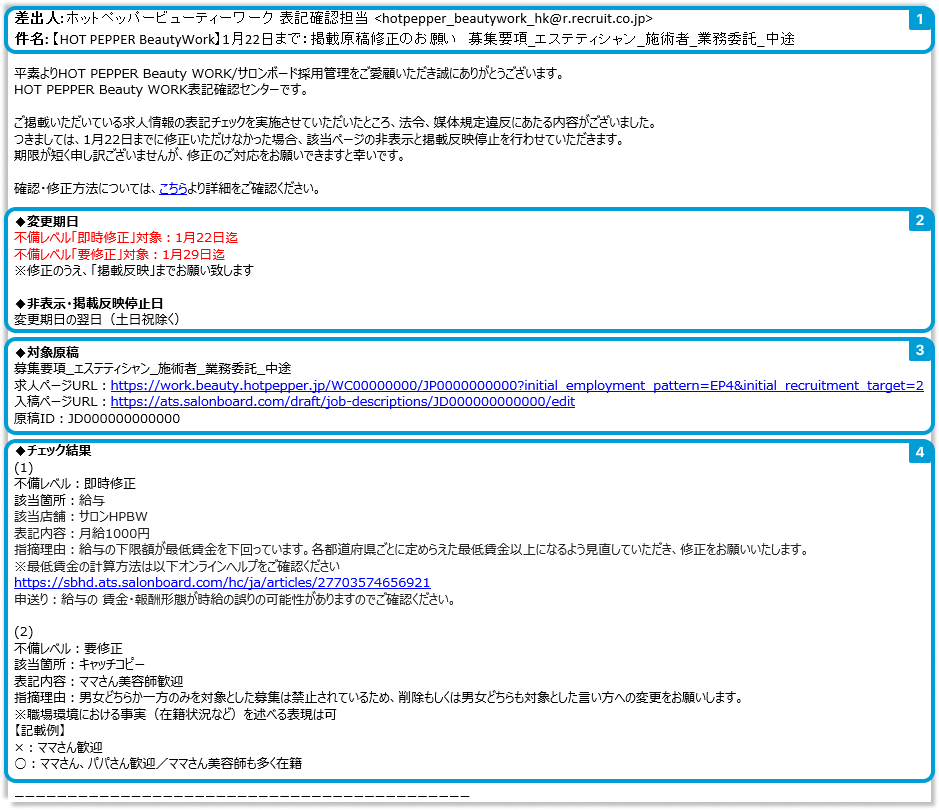Open the work.beauty.hotpepper.jp job page URL

tap(516, 385)
